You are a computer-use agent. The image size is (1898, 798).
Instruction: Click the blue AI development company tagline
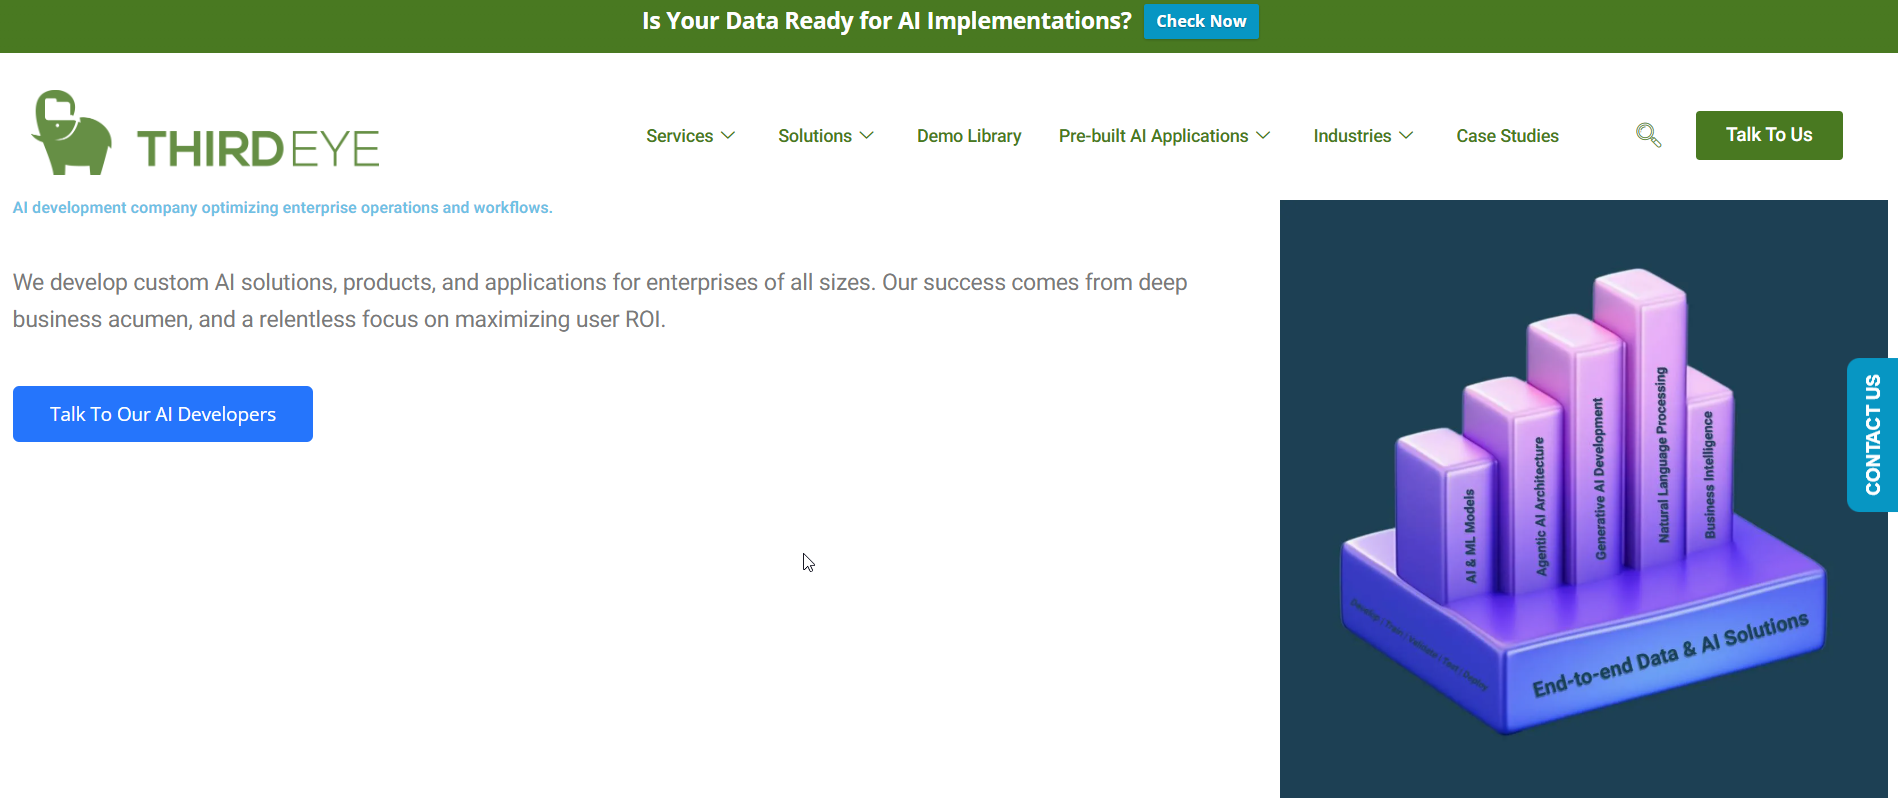pyautogui.click(x=282, y=208)
